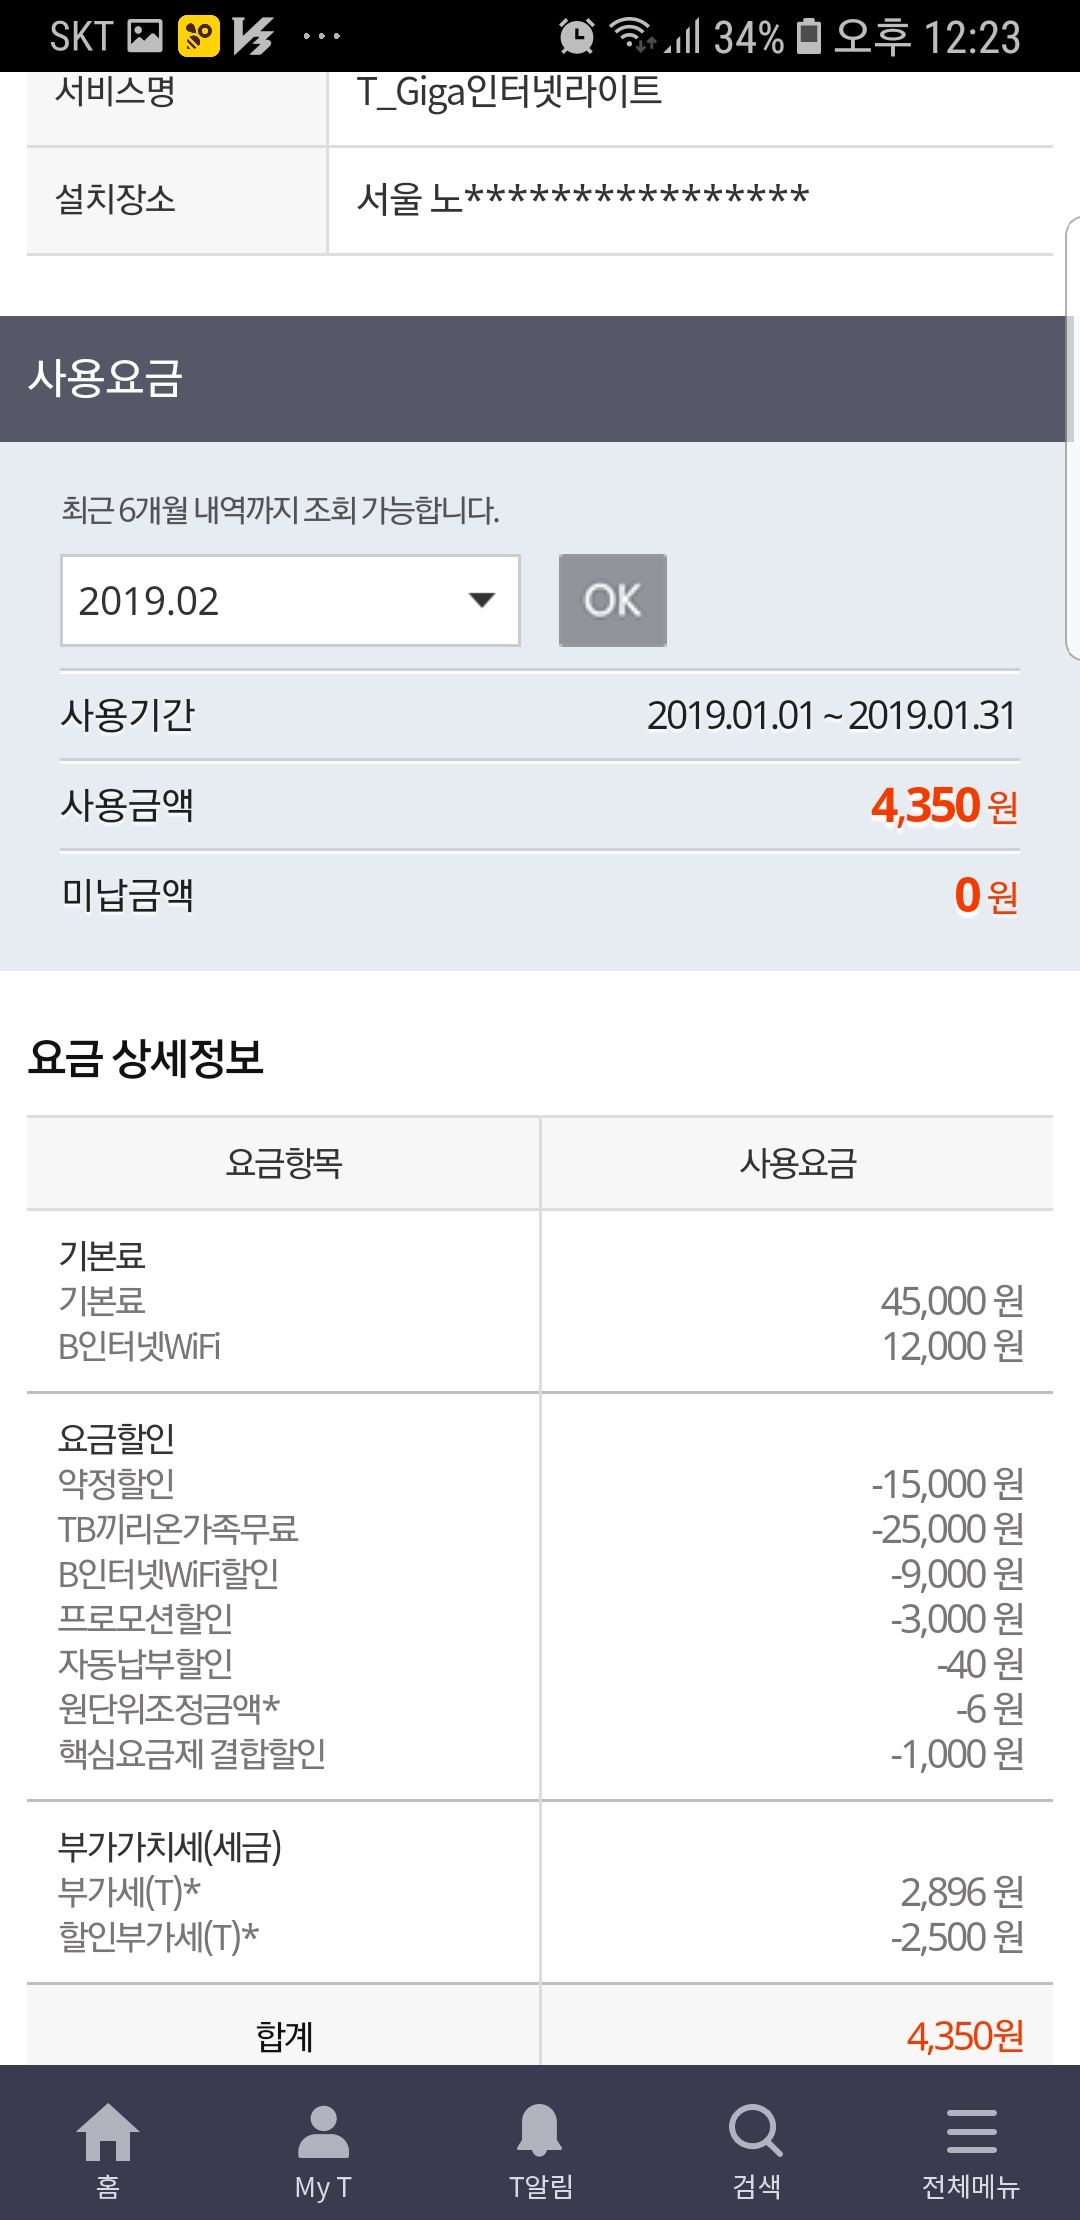Tap the gallery image notification icon
This screenshot has width=1080, height=2220.
pyautogui.click(x=144, y=37)
